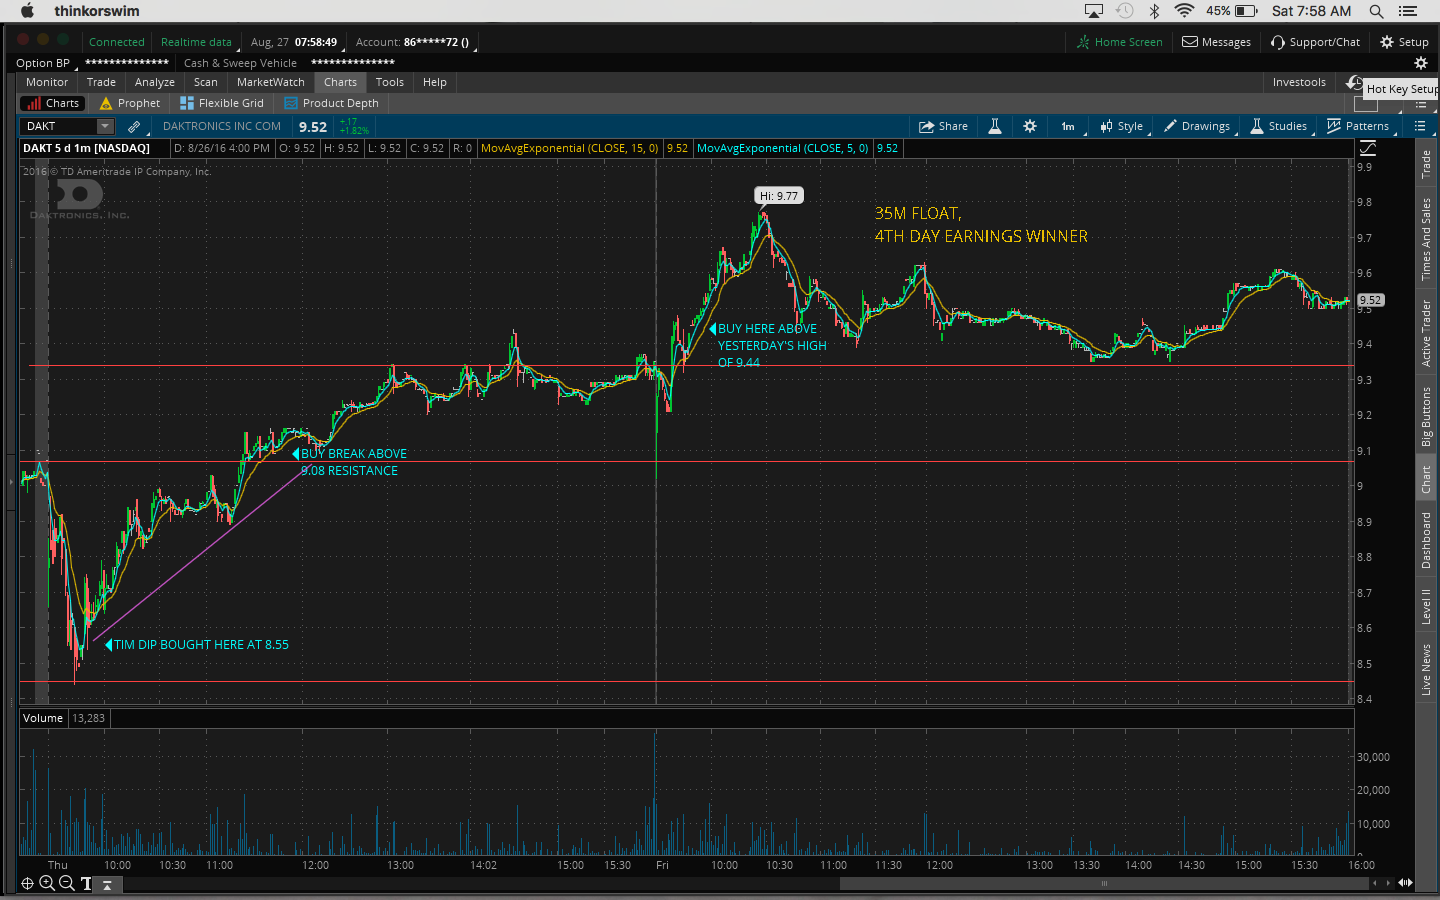The width and height of the screenshot is (1440, 900).
Task: Open the chart toolbar list menu icon
Action: click(1420, 126)
